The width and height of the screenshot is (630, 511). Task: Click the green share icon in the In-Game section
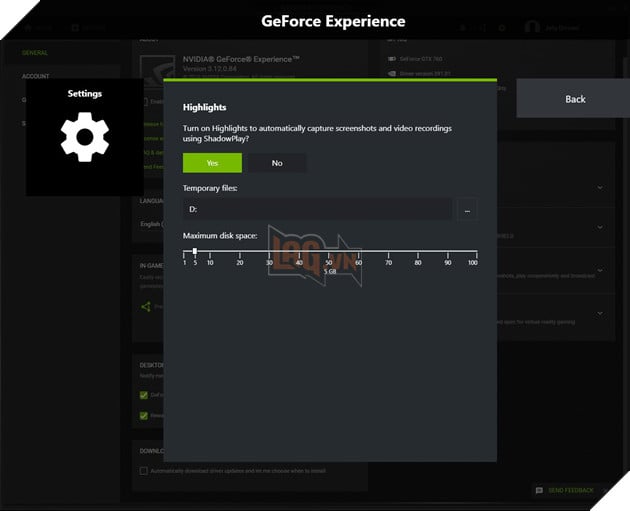(x=146, y=307)
